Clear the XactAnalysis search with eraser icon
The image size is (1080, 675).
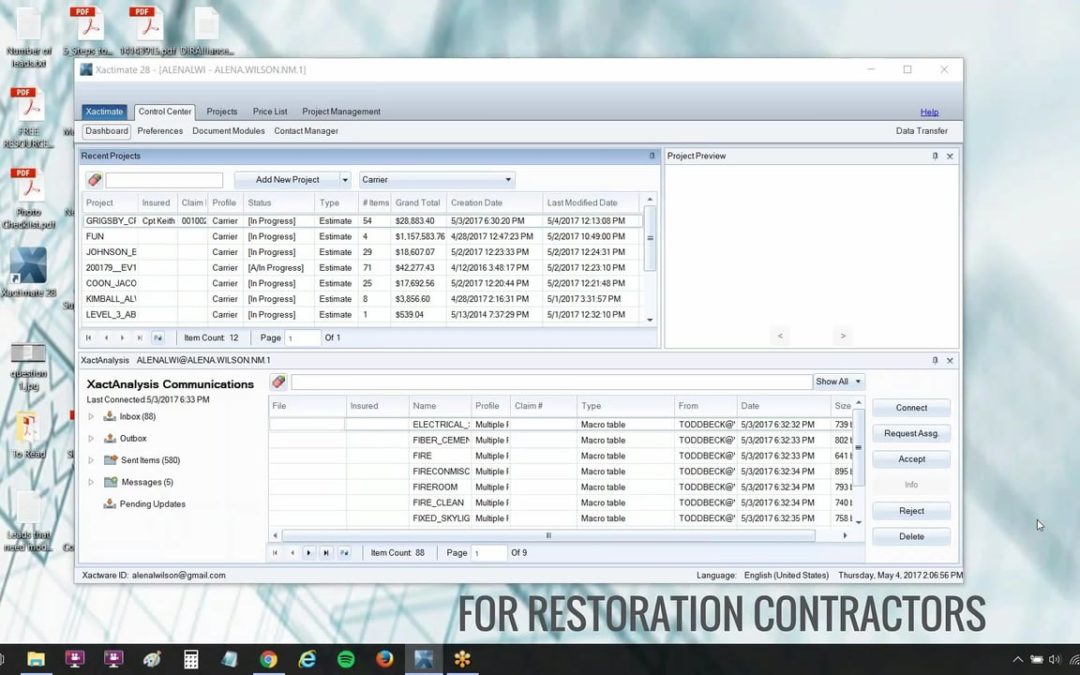[278, 382]
